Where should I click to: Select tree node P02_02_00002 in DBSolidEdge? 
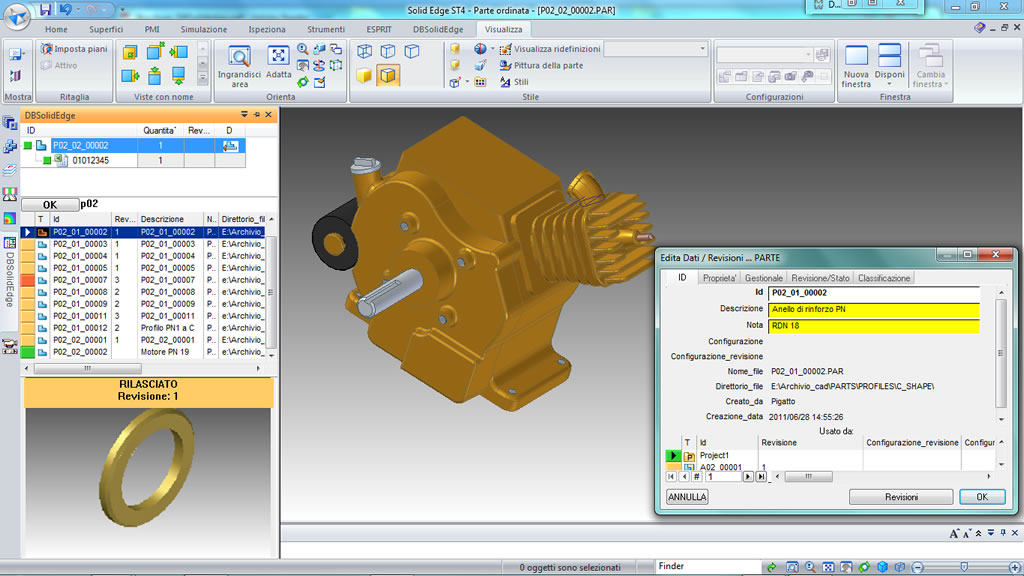(80, 146)
